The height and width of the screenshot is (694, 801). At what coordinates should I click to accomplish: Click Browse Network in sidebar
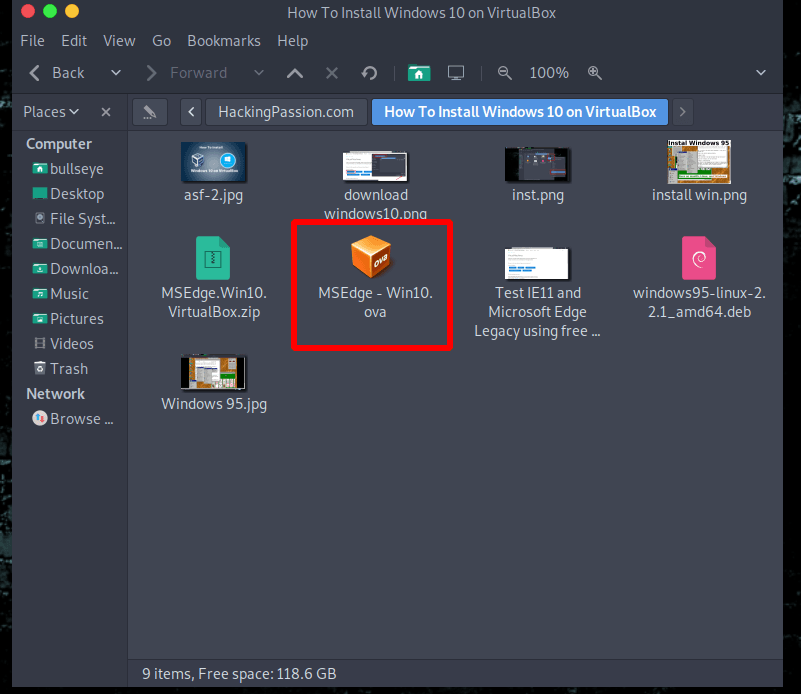(x=73, y=419)
